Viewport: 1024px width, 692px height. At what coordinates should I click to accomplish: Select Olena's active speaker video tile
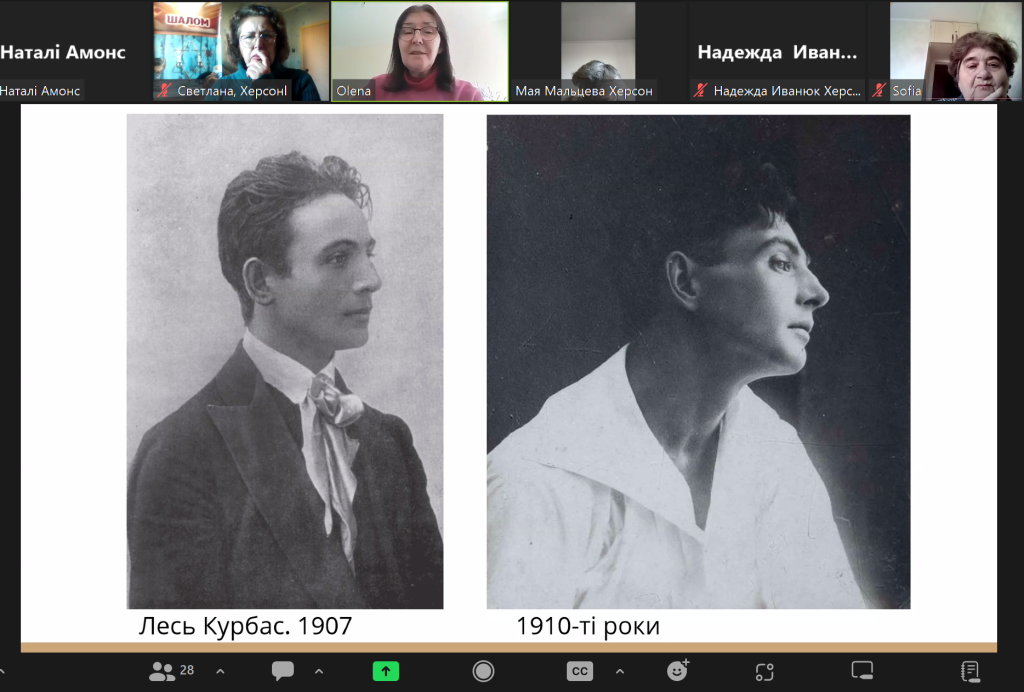[420, 50]
